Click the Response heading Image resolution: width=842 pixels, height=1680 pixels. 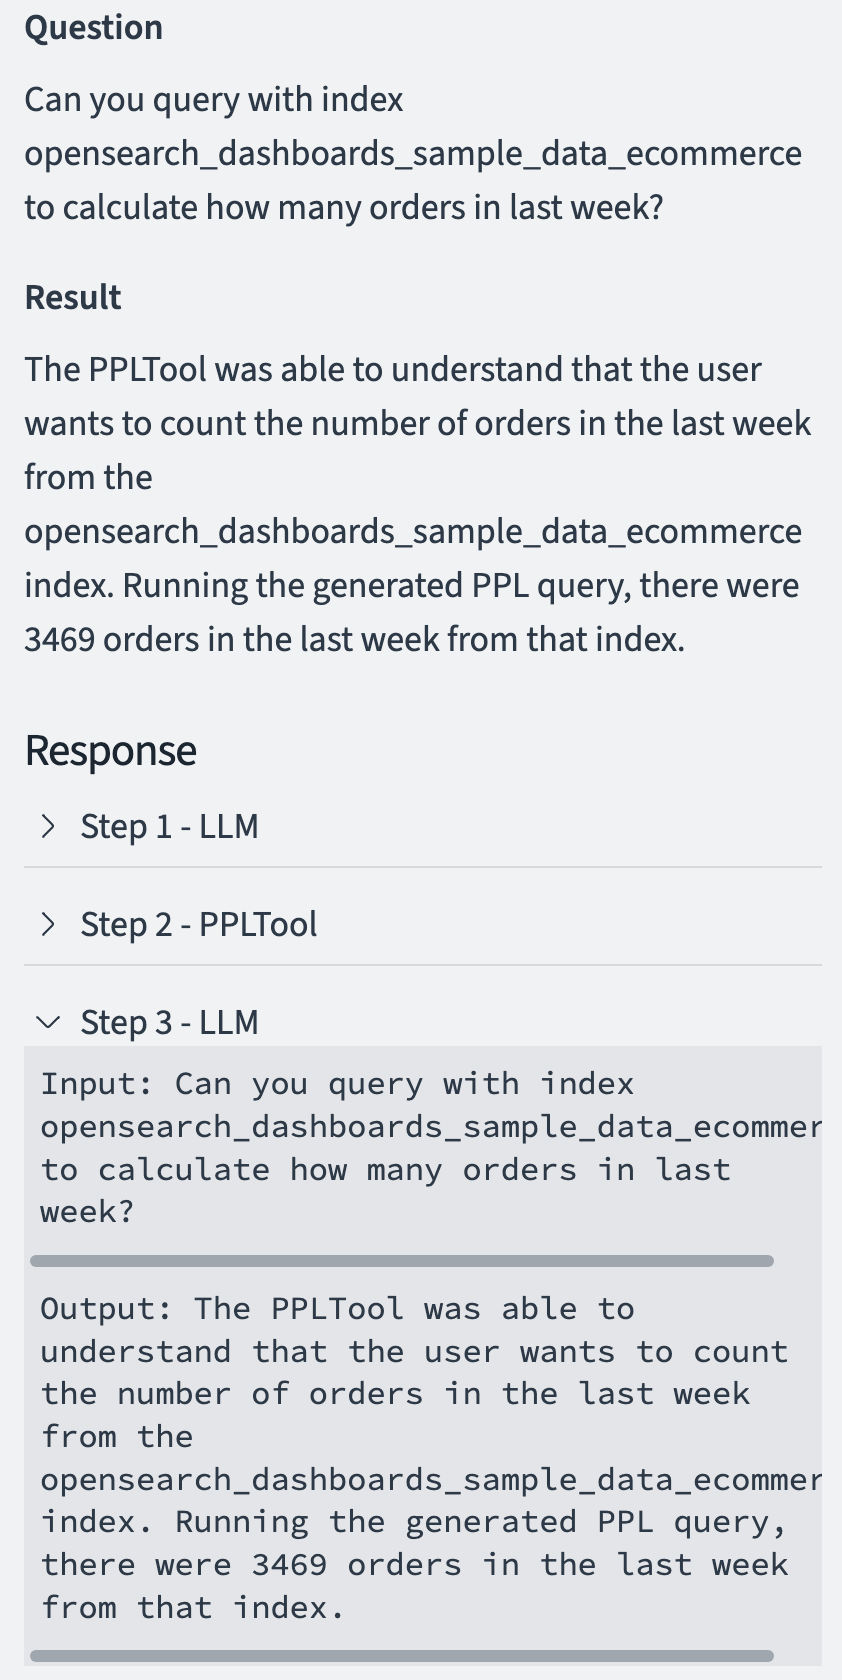[111, 750]
